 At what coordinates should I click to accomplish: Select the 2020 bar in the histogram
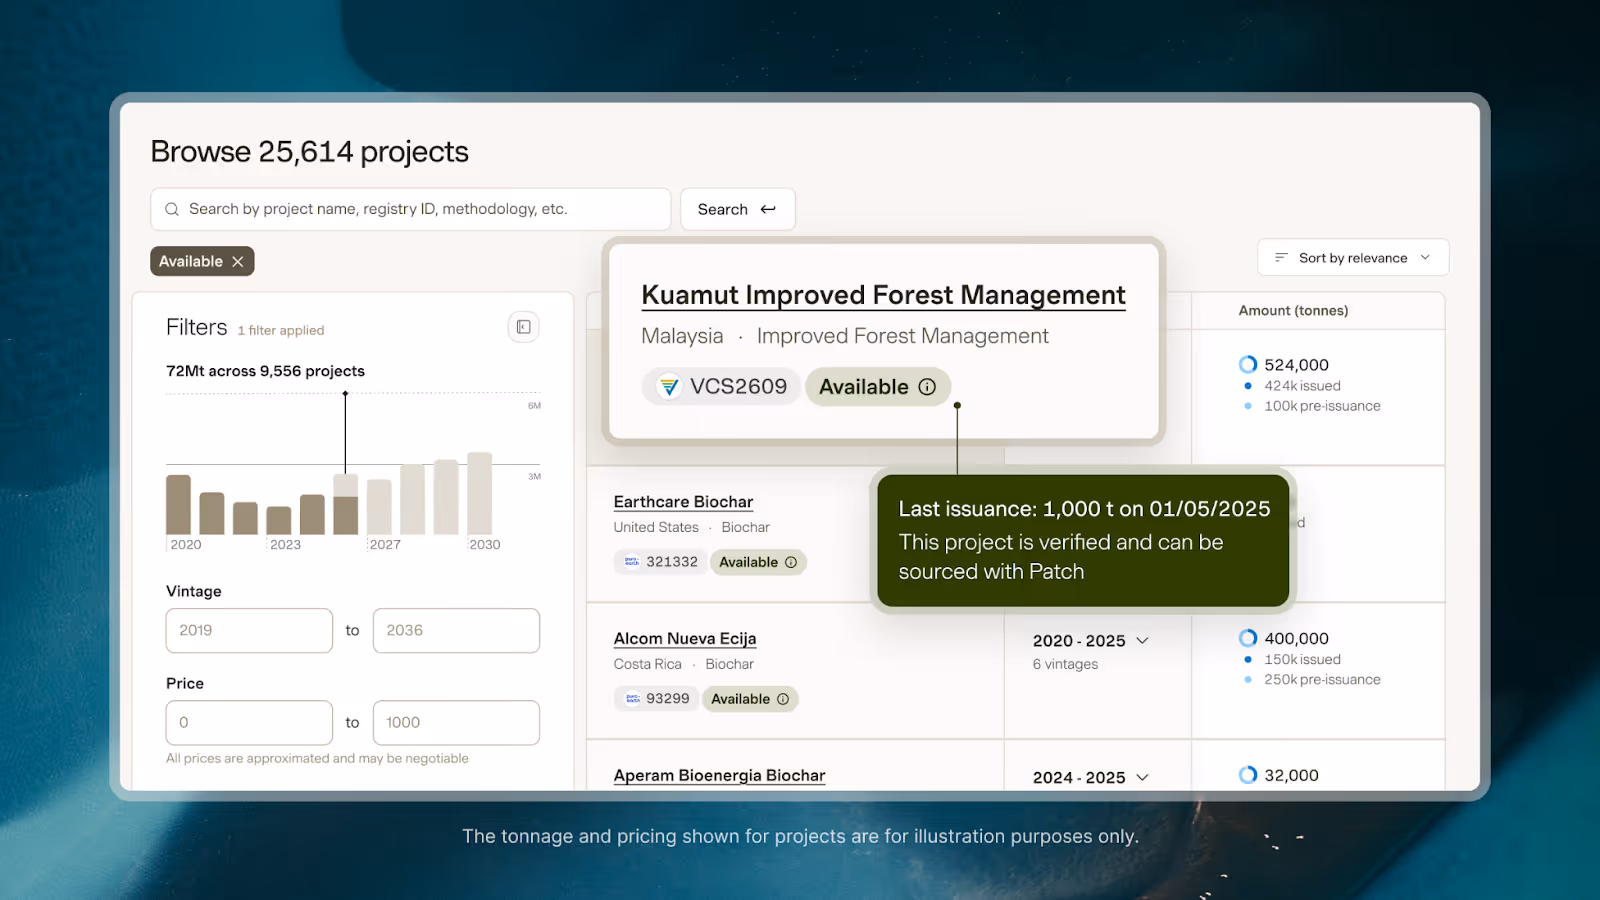pos(178,505)
